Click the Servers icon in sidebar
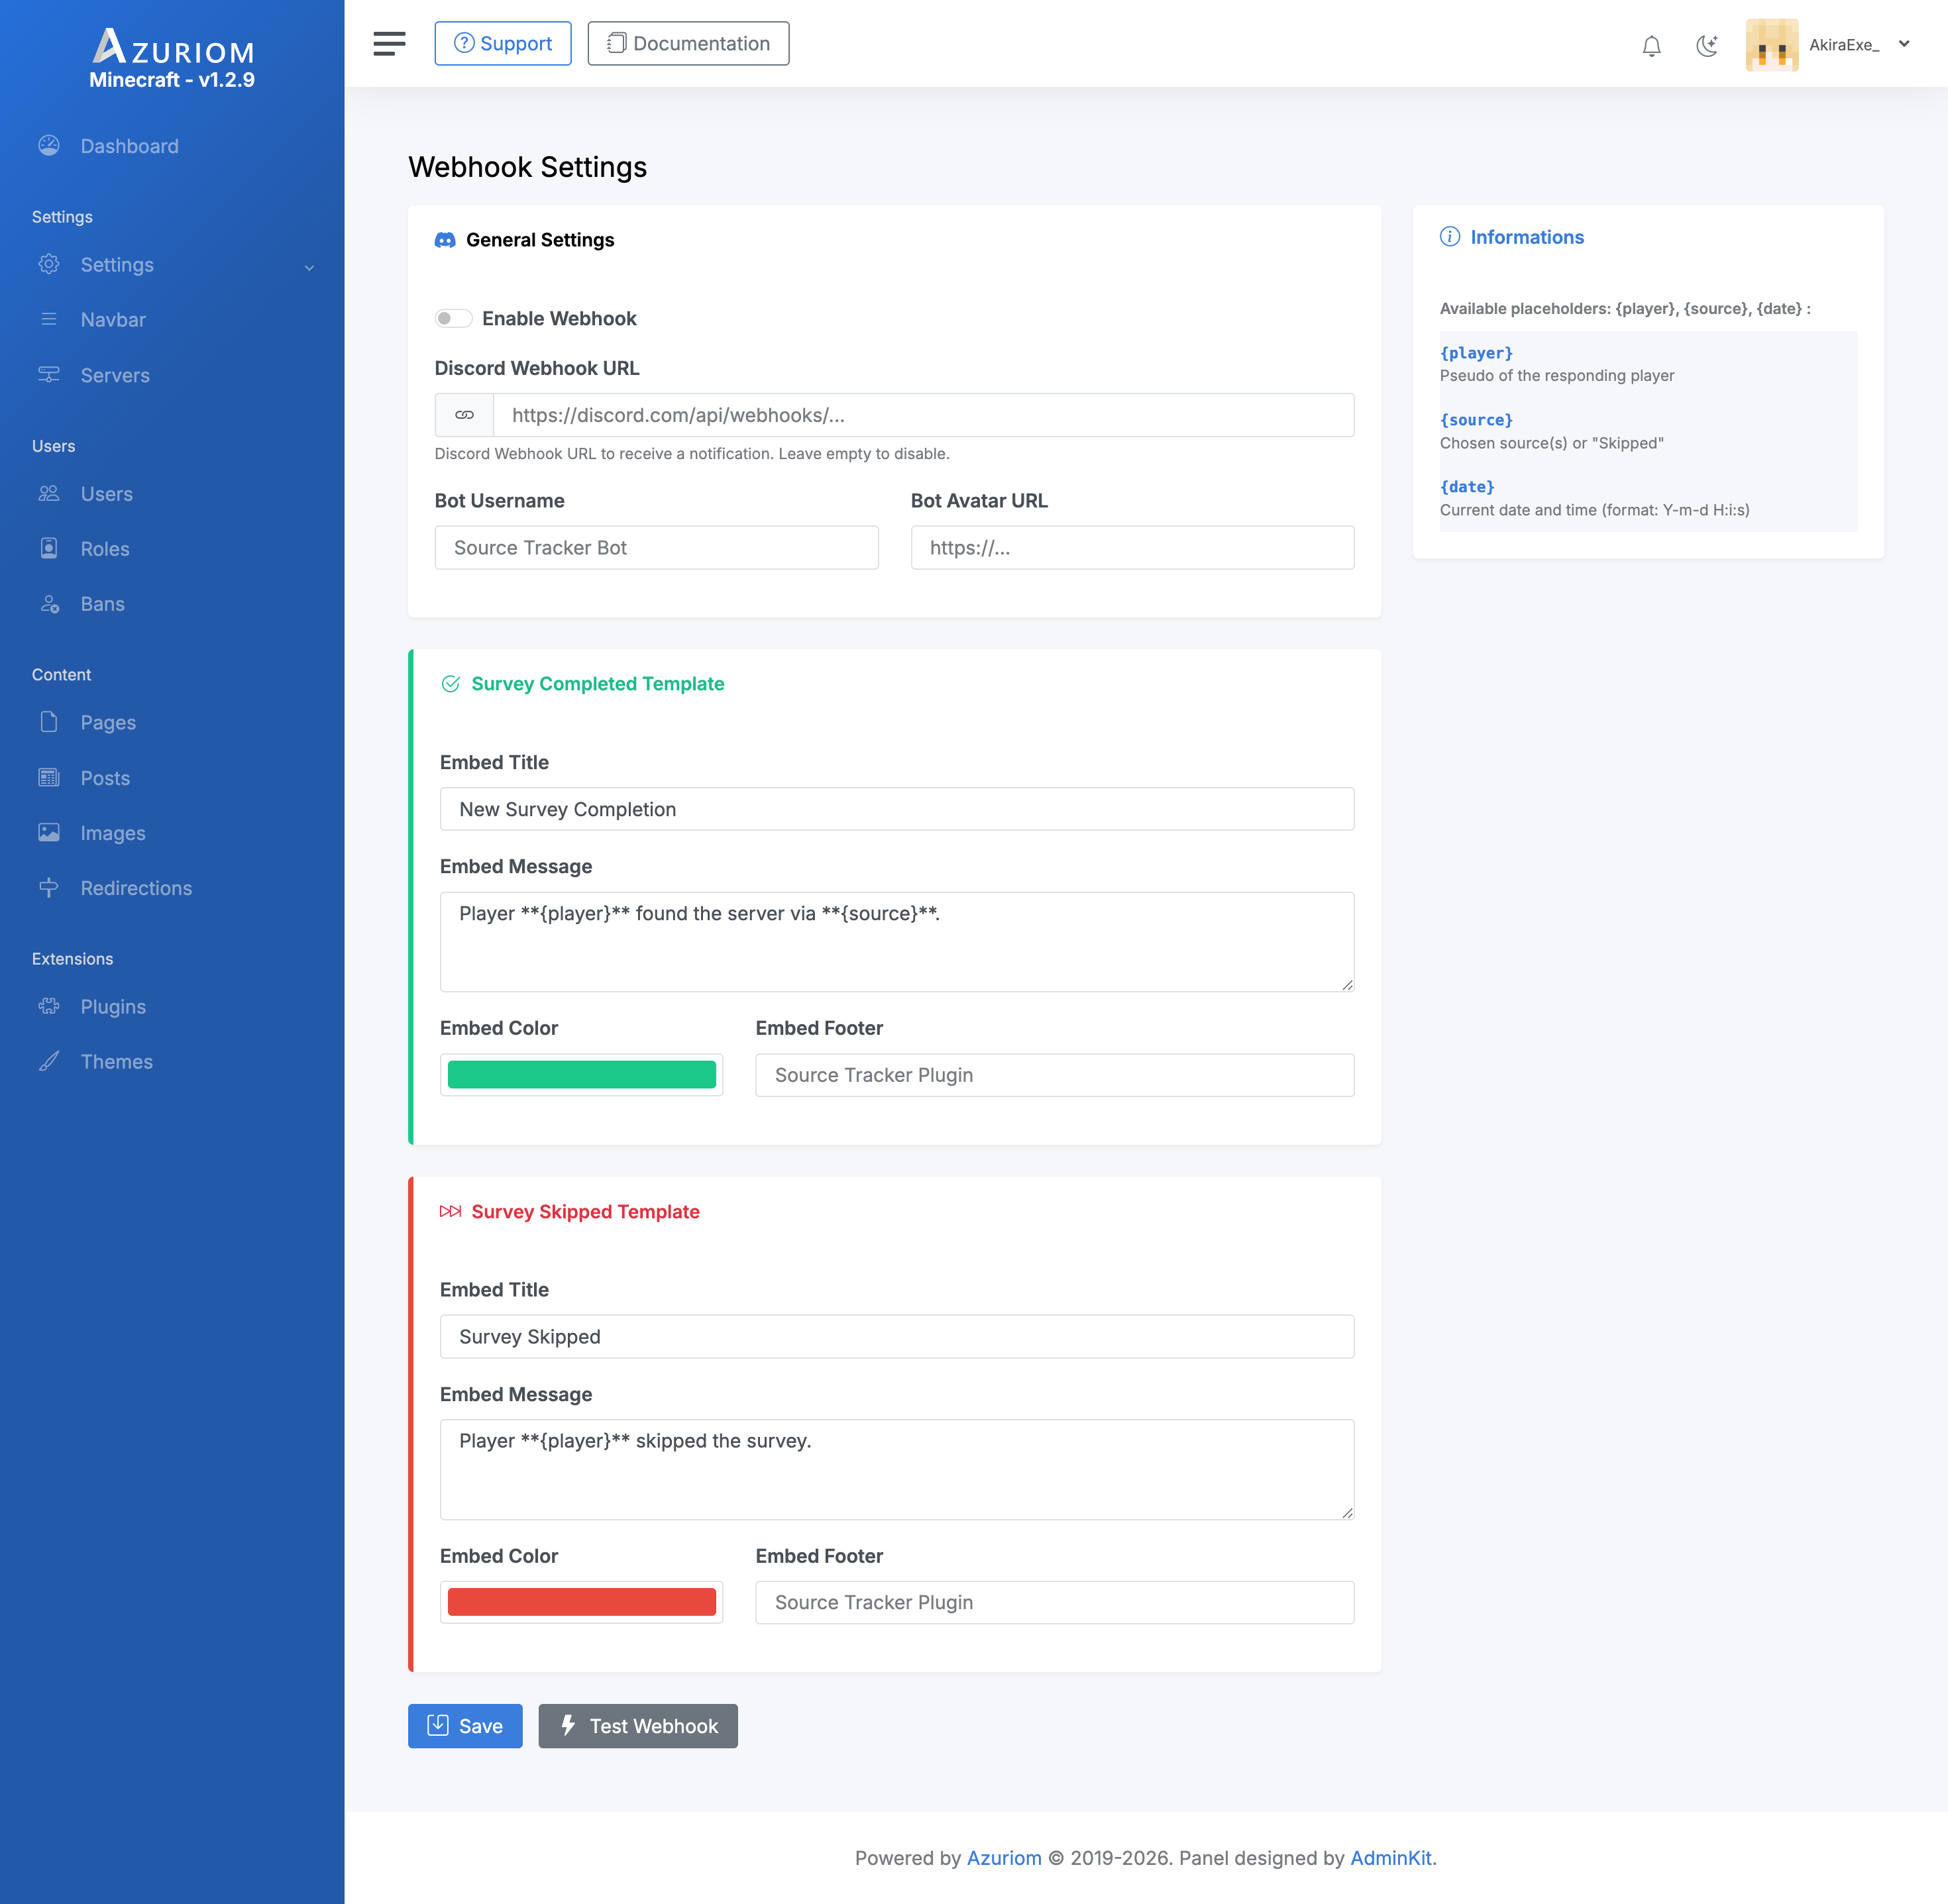This screenshot has height=1904, width=1948. (49, 375)
